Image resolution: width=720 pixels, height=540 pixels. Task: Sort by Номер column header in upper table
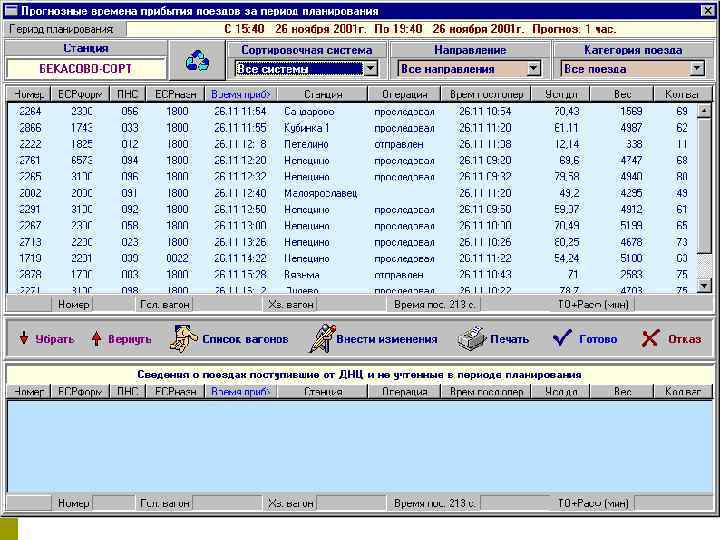tap(29, 94)
